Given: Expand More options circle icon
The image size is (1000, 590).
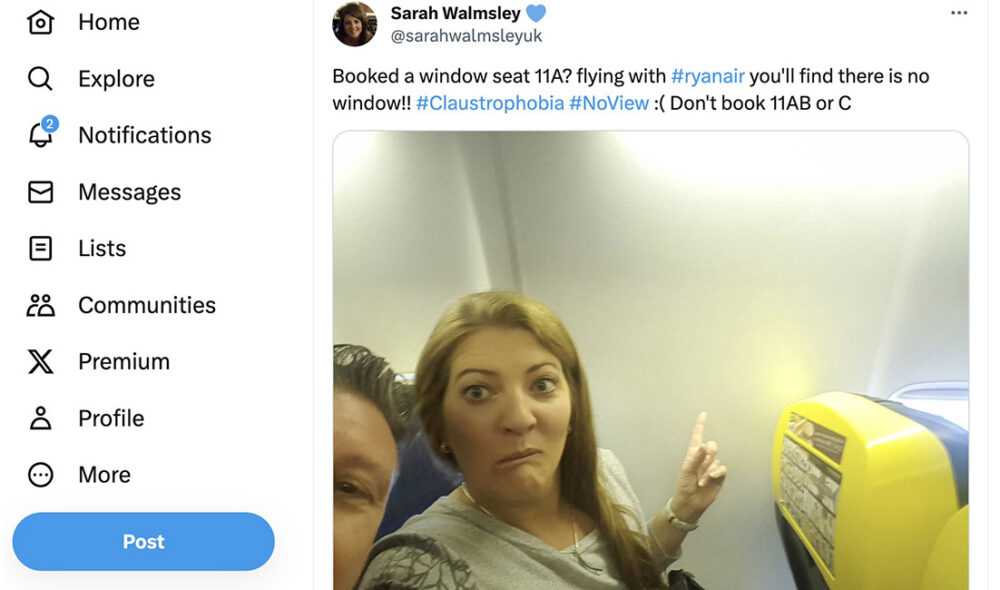Looking at the screenshot, I should click(40, 475).
